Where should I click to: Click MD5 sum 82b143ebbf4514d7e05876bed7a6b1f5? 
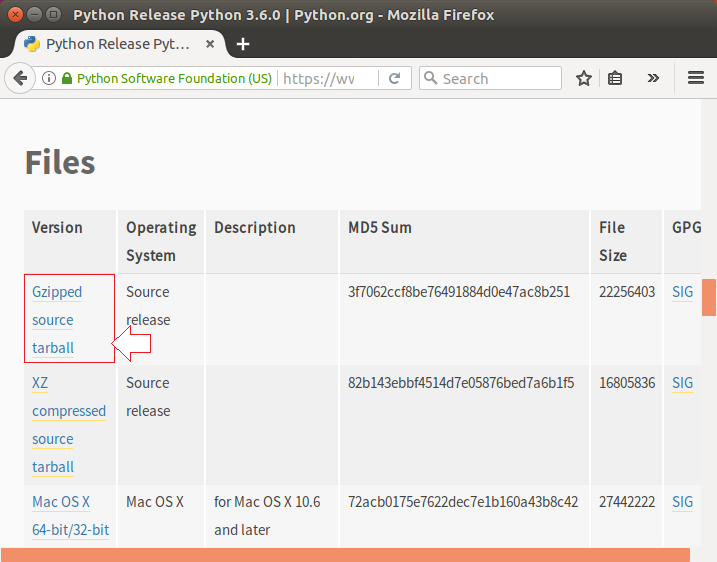pos(460,383)
